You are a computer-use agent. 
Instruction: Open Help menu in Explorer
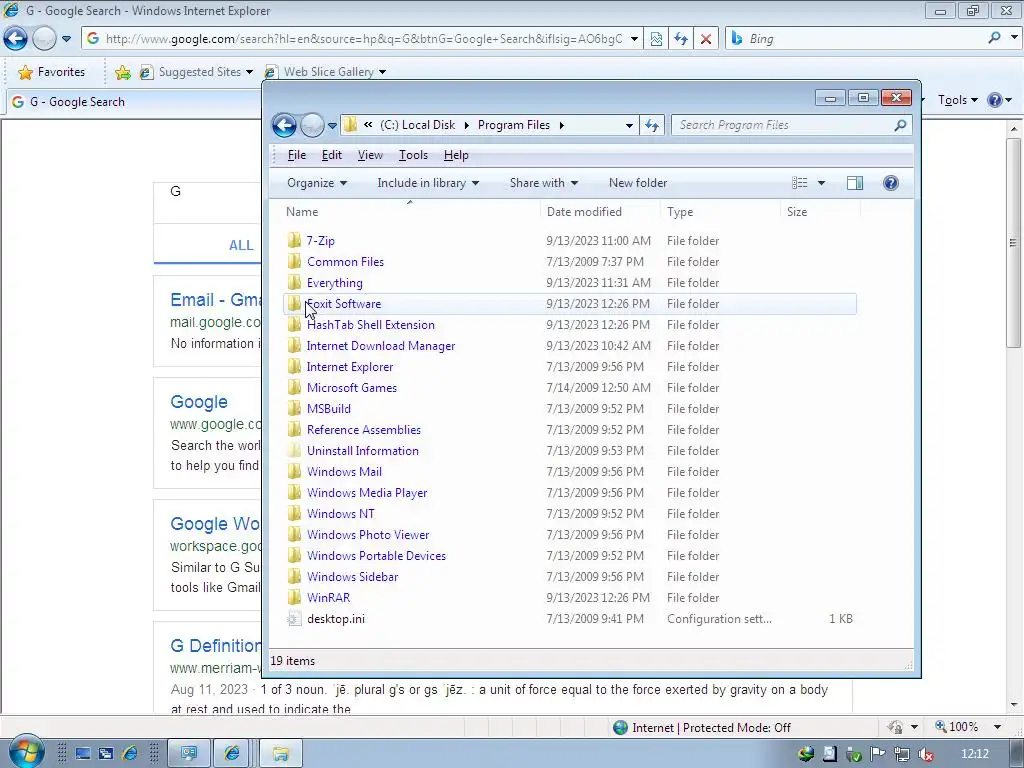[456, 155]
